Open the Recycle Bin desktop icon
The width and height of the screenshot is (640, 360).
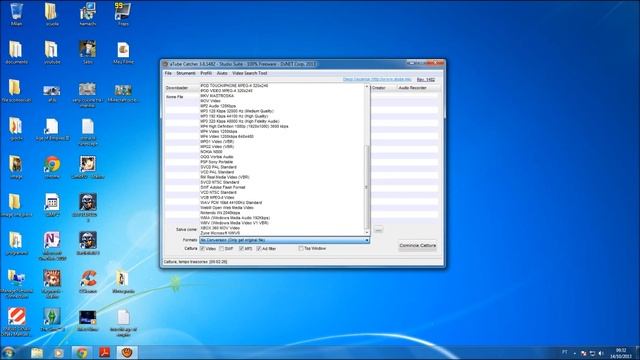(x=16, y=14)
